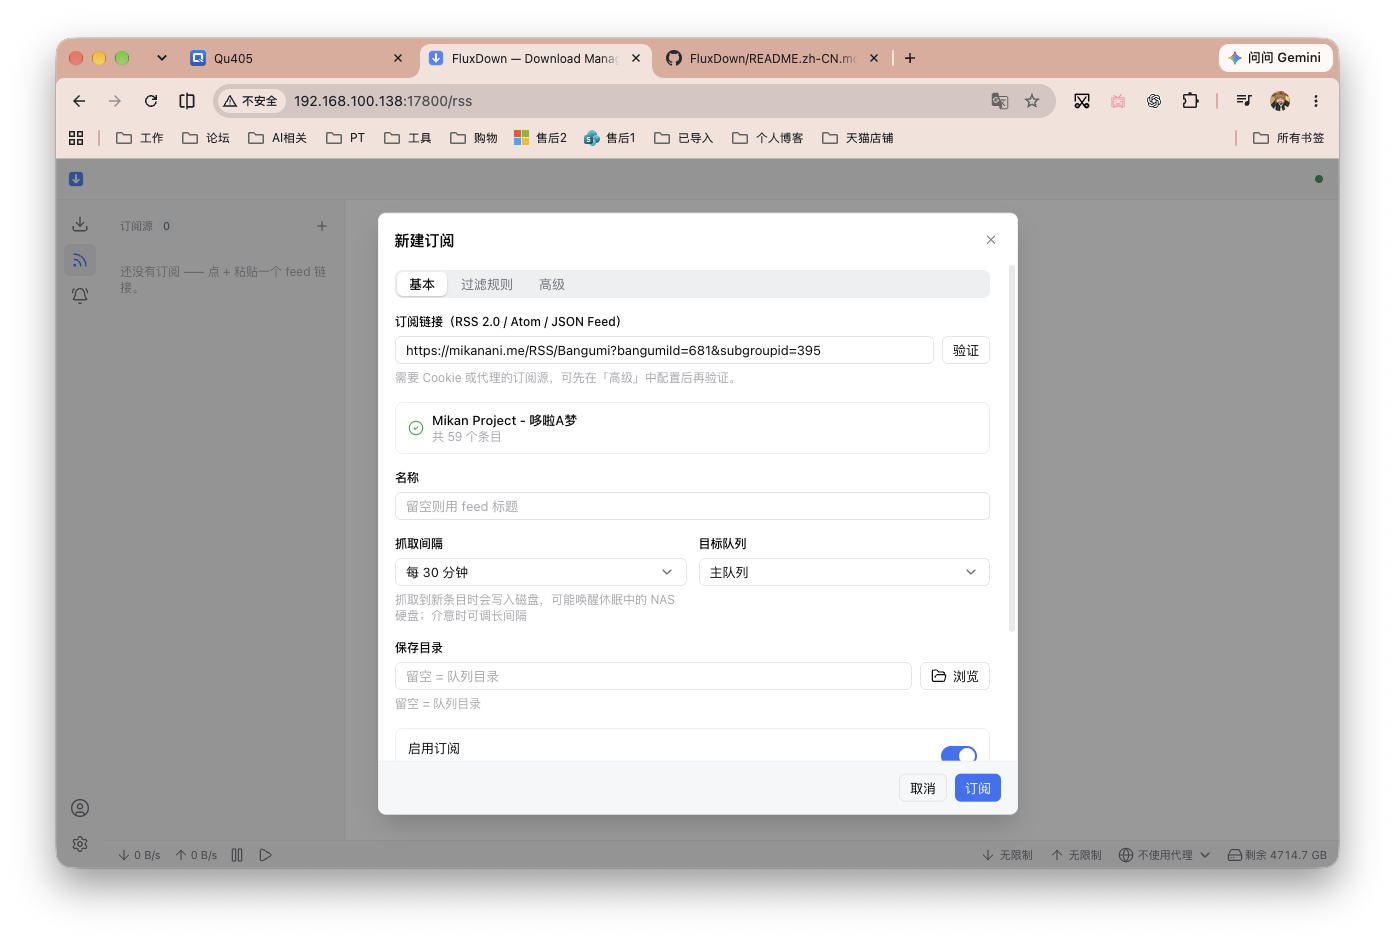Open the browser side panel icon
The image size is (1395, 942).
(x=187, y=101)
